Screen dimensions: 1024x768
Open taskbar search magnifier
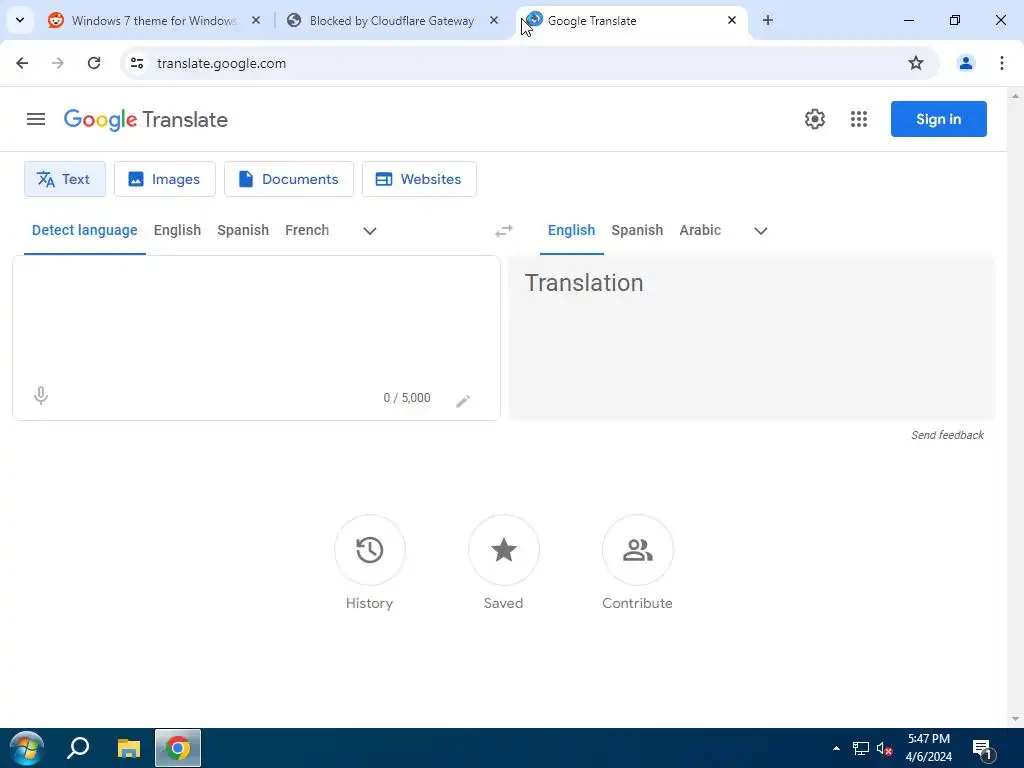[x=78, y=748]
